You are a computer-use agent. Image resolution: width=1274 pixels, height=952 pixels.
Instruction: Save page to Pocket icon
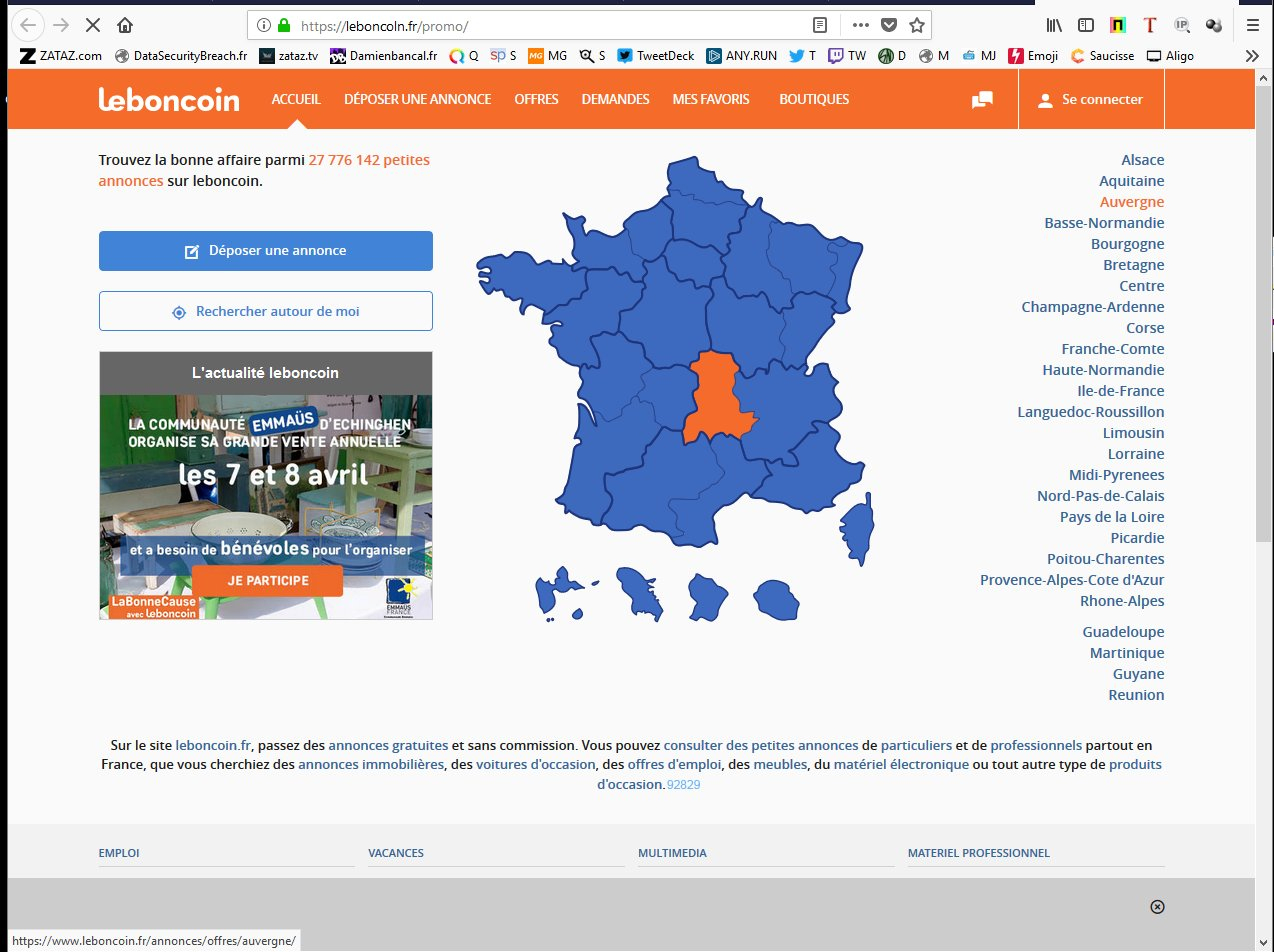pyautogui.click(x=888, y=25)
